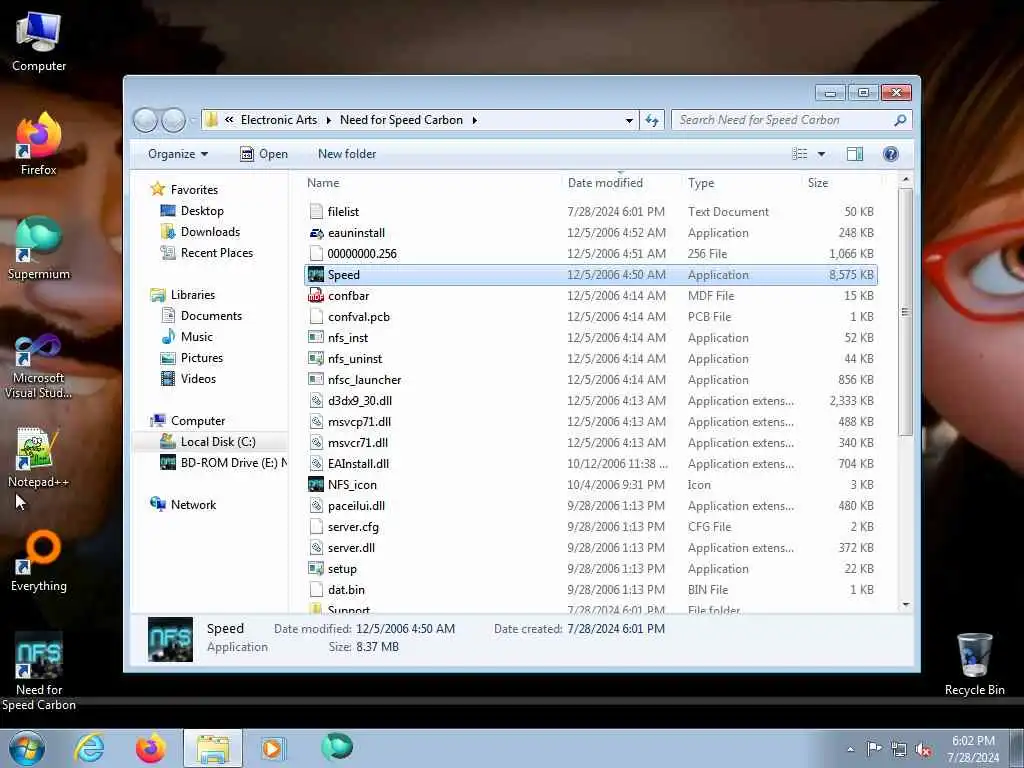Select the filelist text document
The image size is (1024, 768).
591,212
